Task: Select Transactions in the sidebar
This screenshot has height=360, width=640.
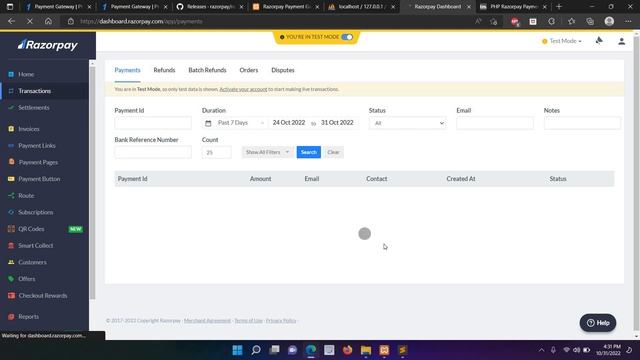Action: tap(35, 91)
